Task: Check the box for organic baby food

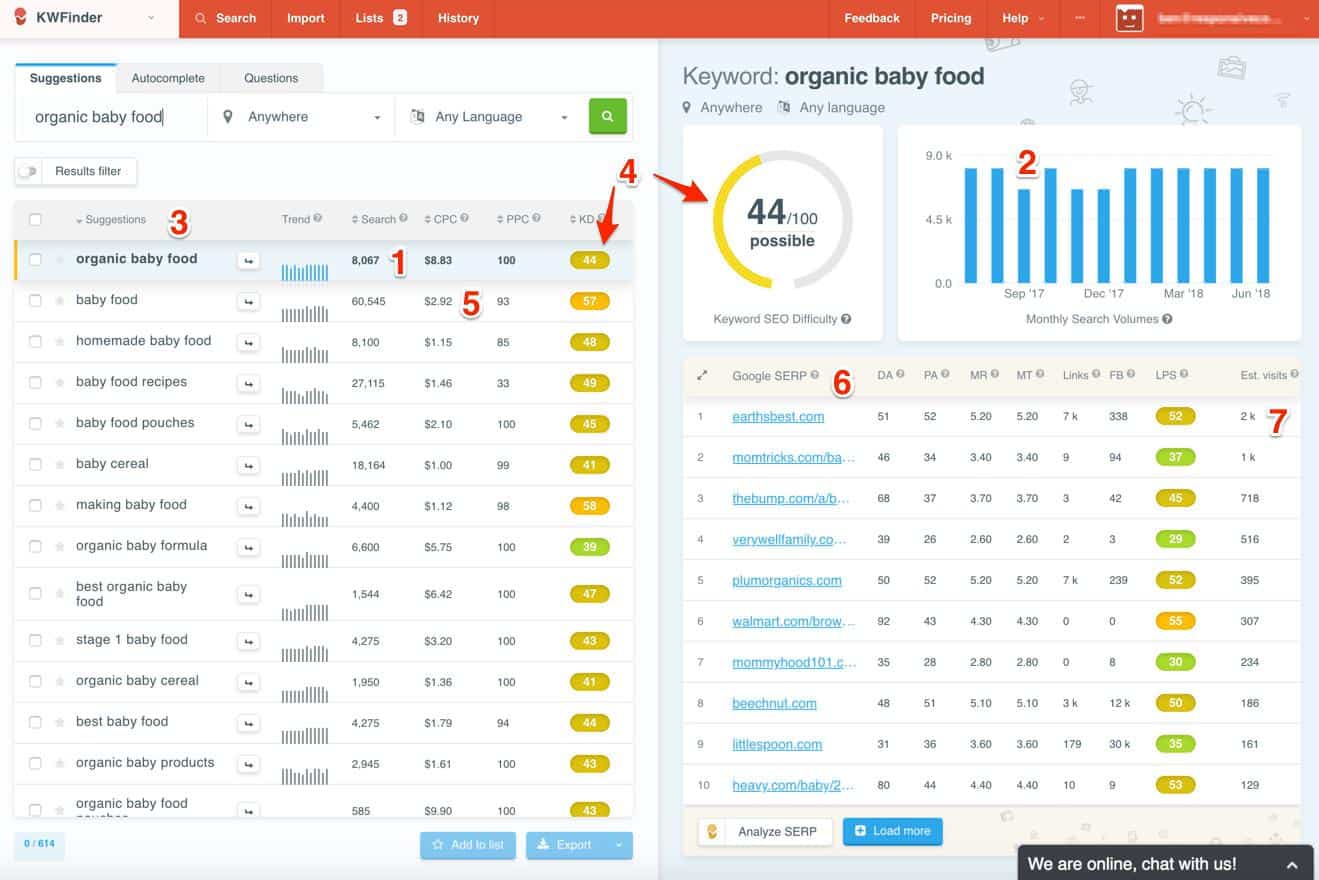Action: point(36,260)
